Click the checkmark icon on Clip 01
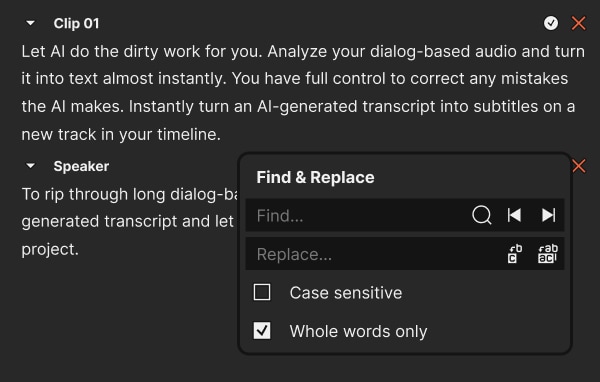The height and width of the screenshot is (382, 600). (551, 23)
